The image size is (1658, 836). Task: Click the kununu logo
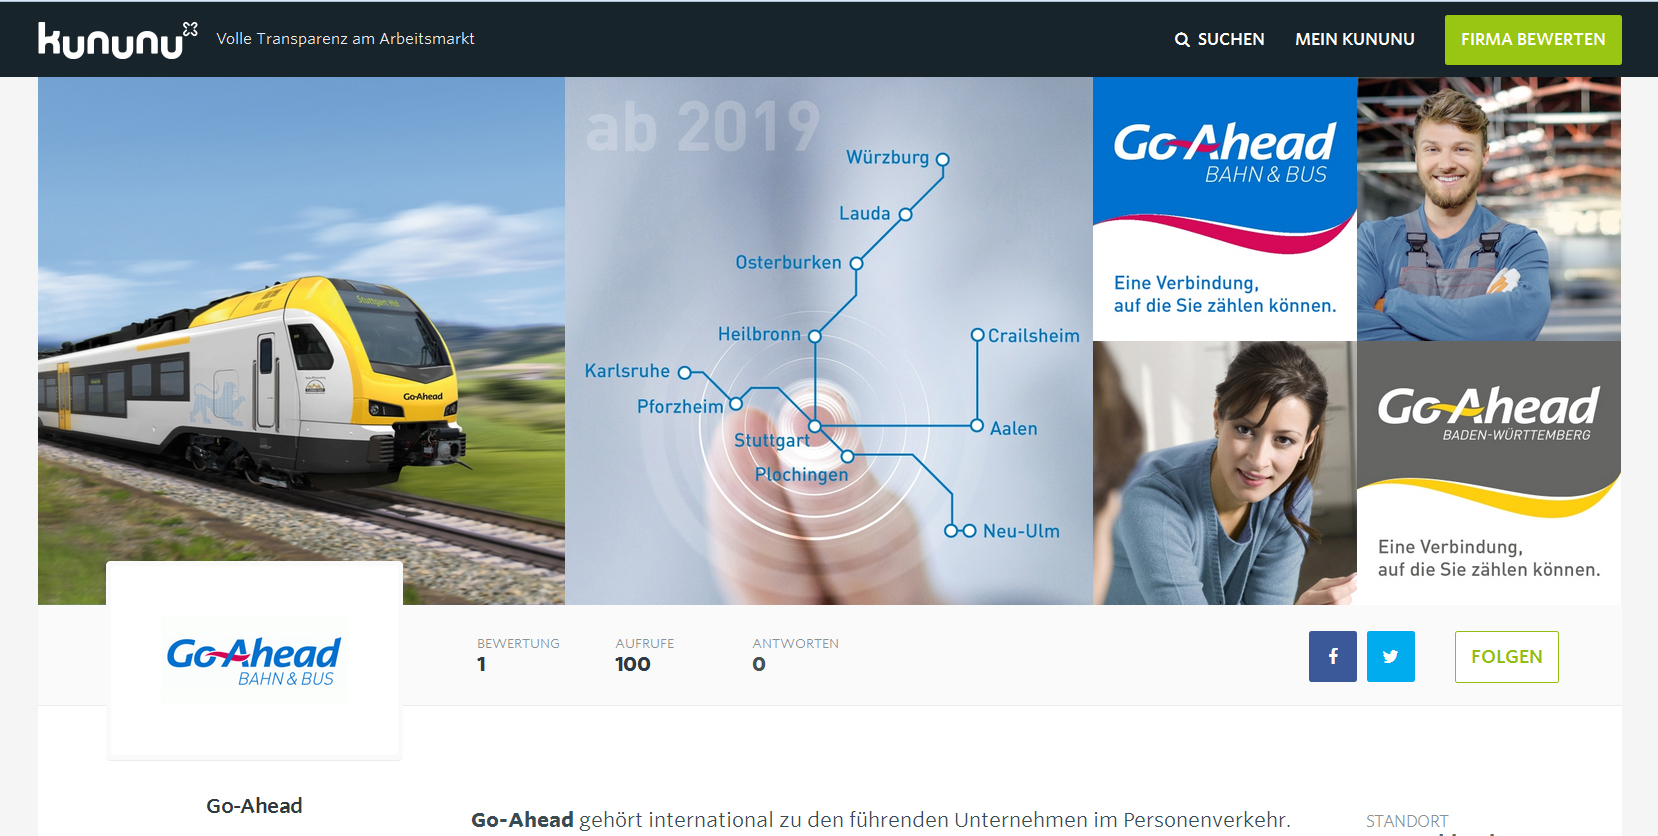tap(118, 40)
